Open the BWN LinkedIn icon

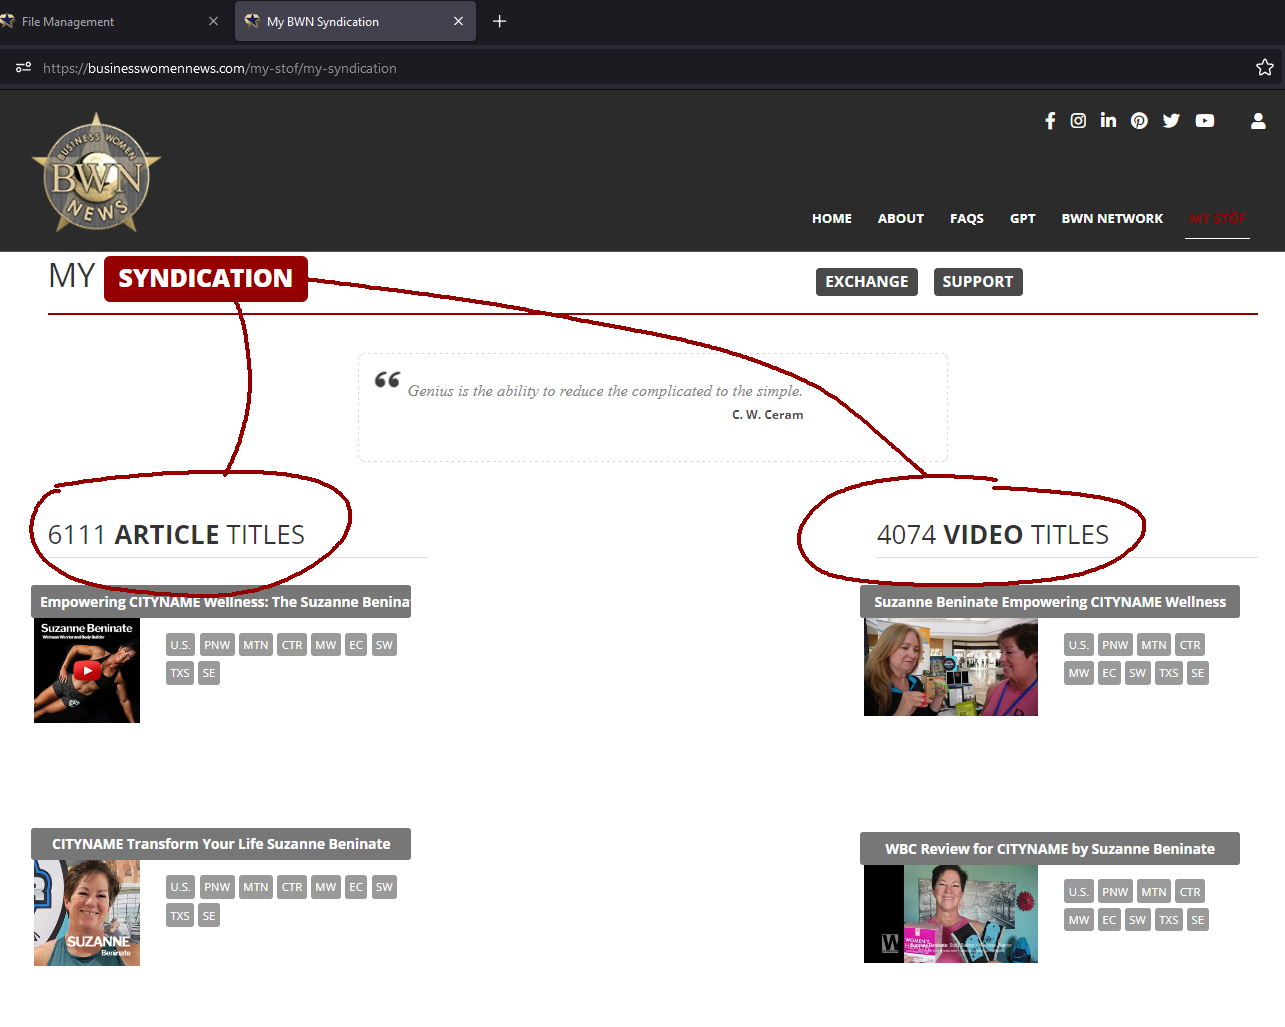coord(1108,120)
